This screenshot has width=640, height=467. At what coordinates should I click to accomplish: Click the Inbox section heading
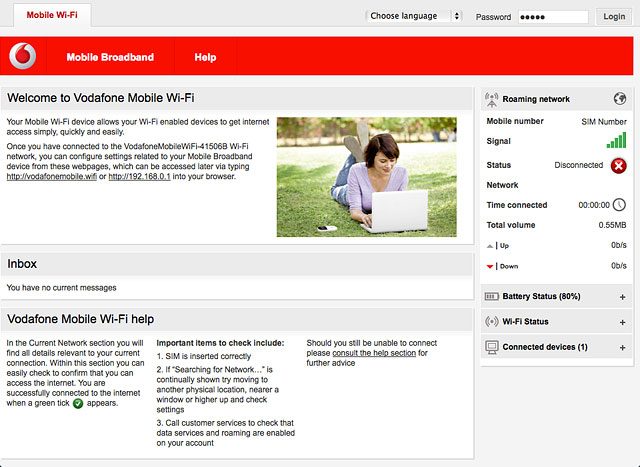[22, 264]
